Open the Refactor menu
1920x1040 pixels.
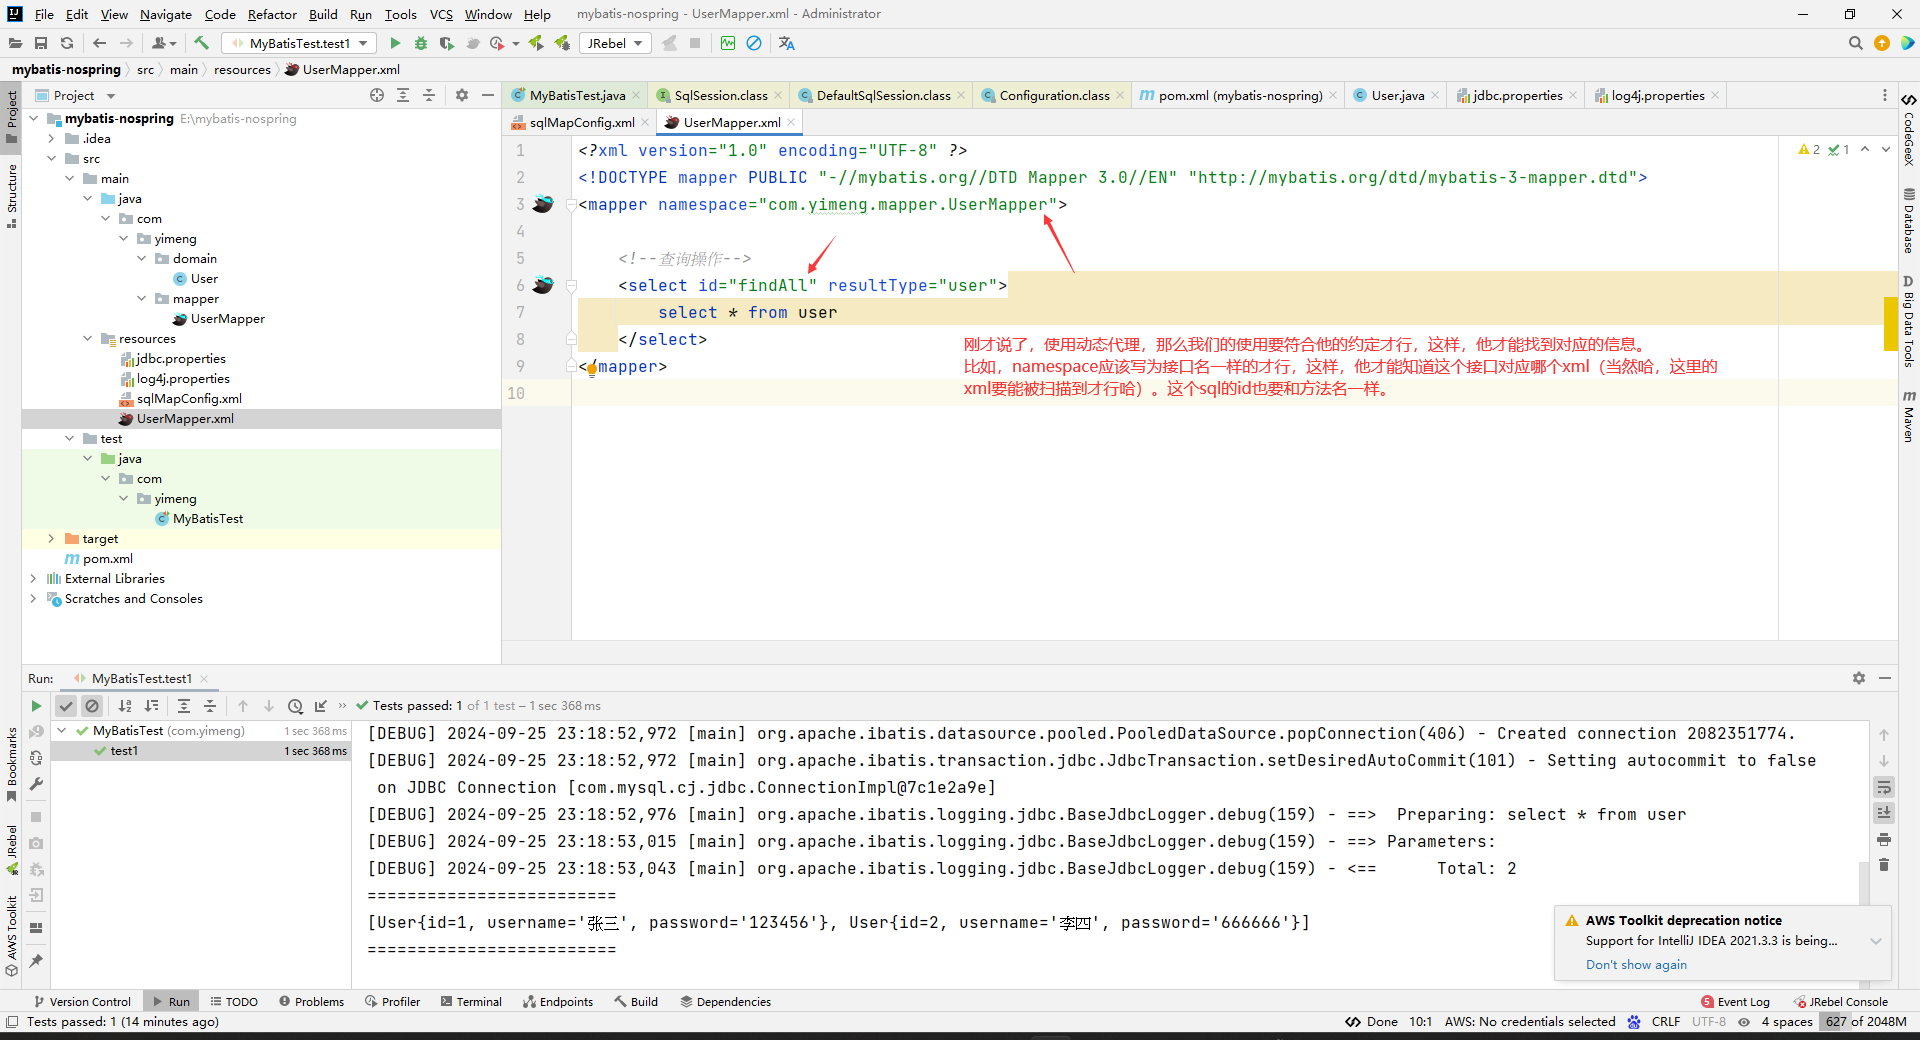272,14
